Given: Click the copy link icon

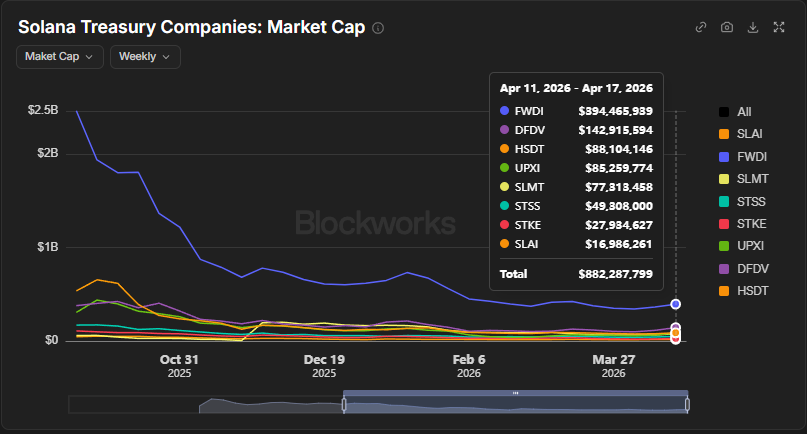Looking at the screenshot, I should coord(701,27).
